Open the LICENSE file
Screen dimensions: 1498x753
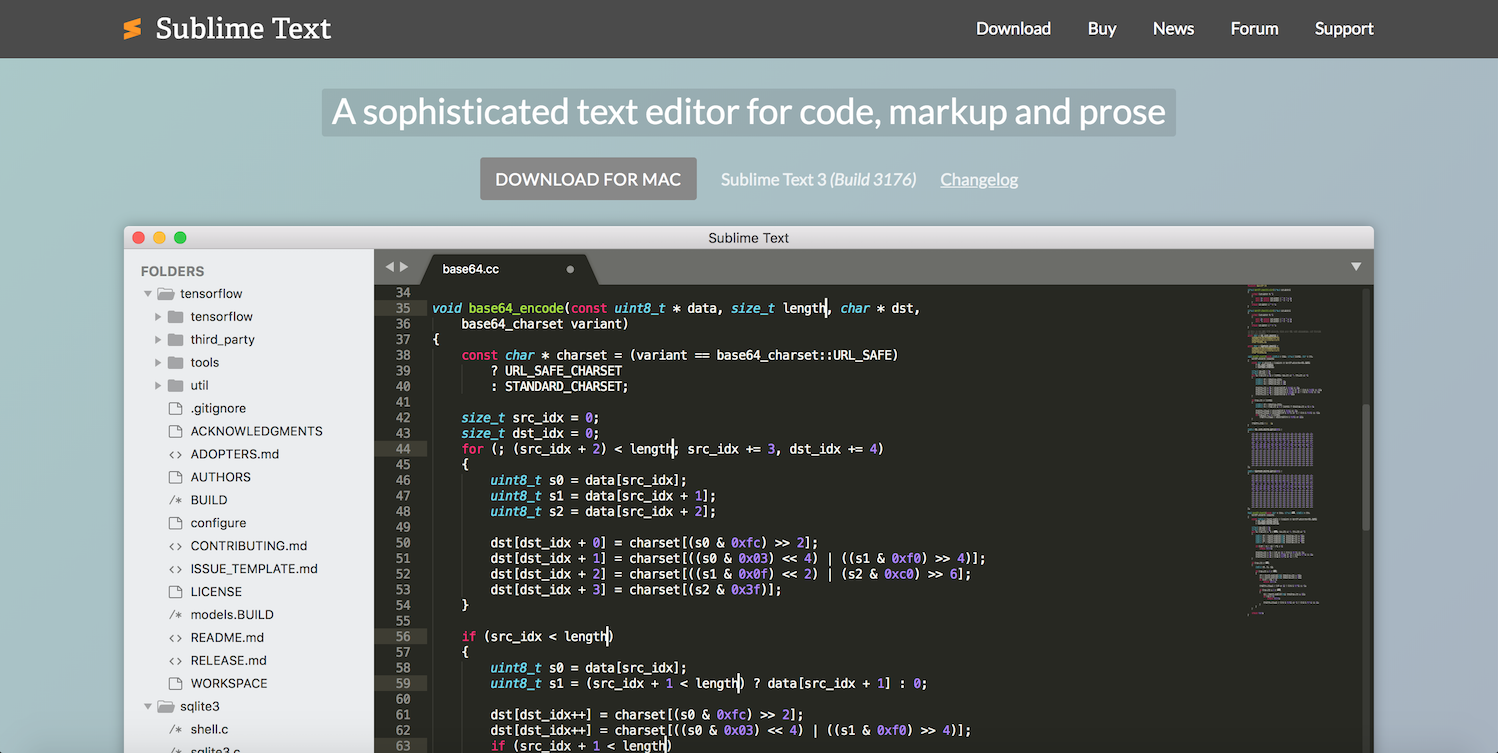click(x=216, y=592)
